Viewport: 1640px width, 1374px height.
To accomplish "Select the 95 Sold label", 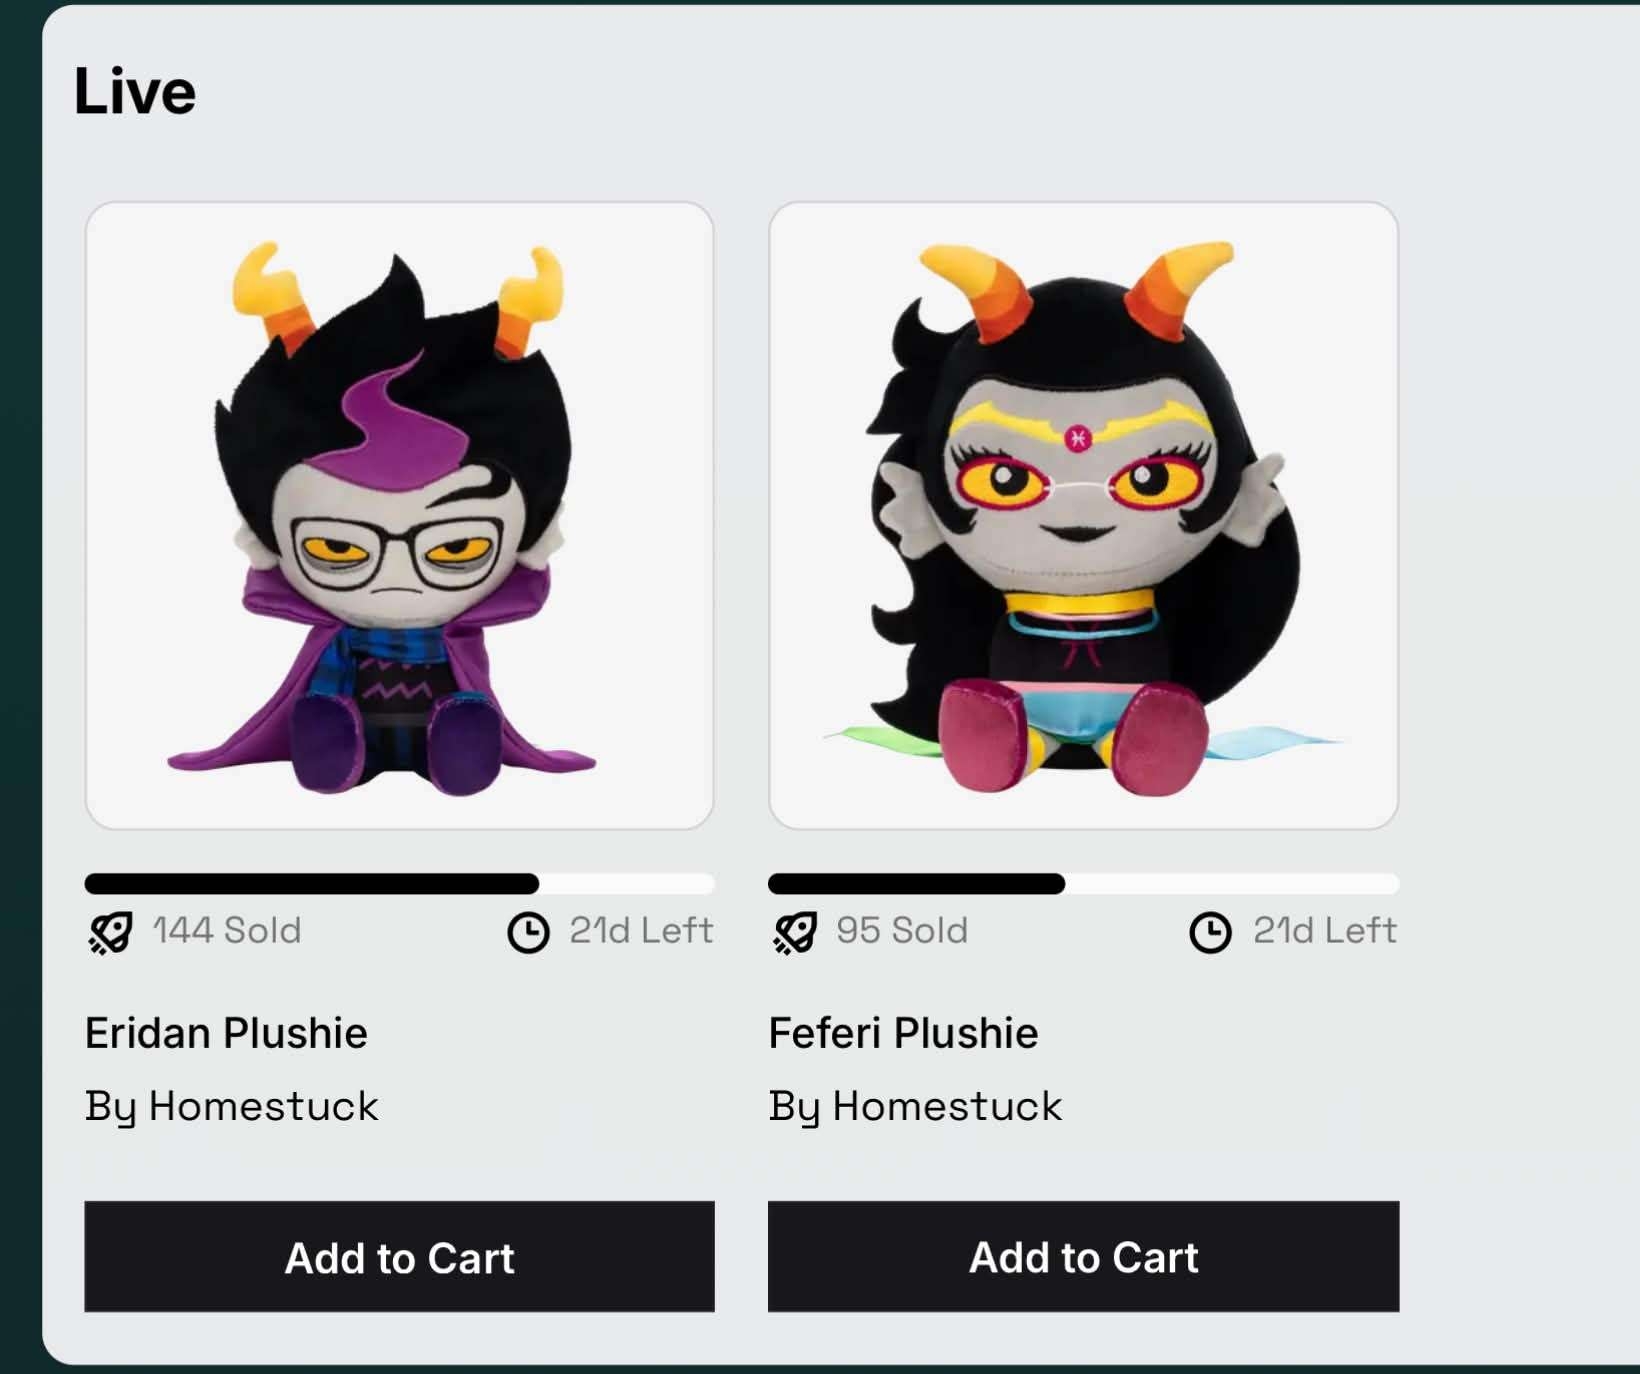I will point(902,931).
